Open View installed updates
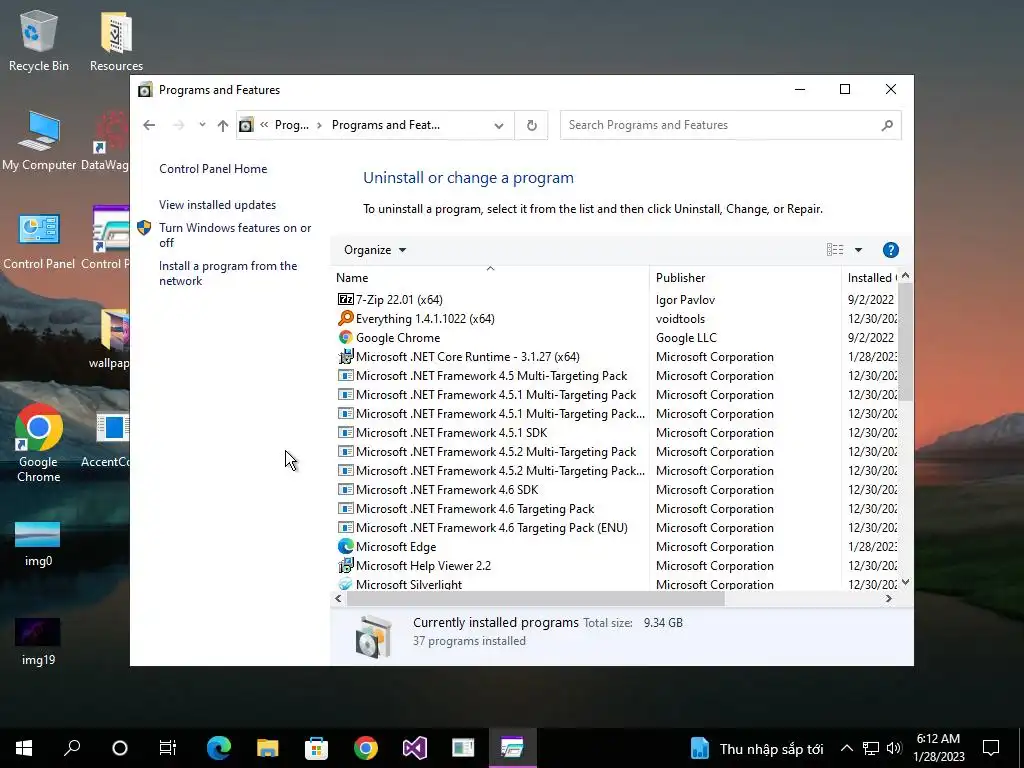The height and width of the screenshot is (768, 1024). [217, 204]
